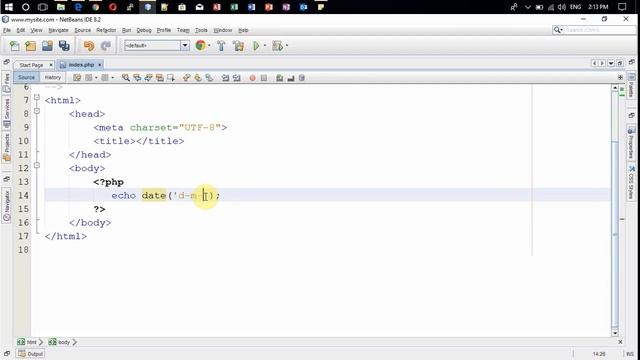The width and height of the screenshot is (640, 360).
Task: Open the run configuration <default> combo box
Action: (157, 45)
